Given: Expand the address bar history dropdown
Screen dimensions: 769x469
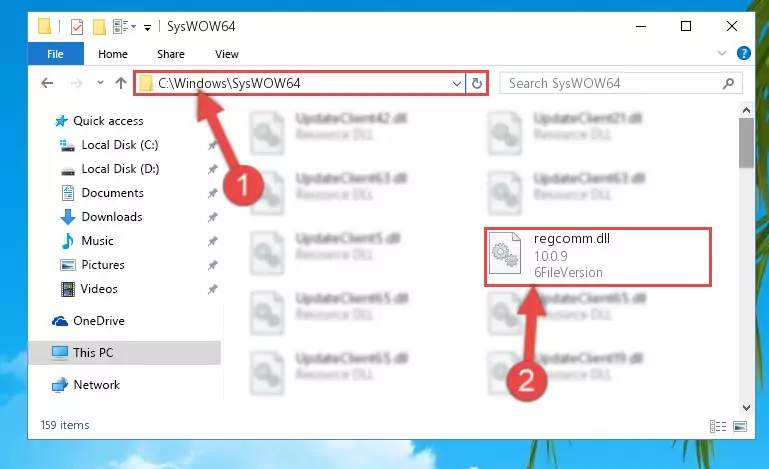Looking at the screenshot, I should [x=457, y=83].
